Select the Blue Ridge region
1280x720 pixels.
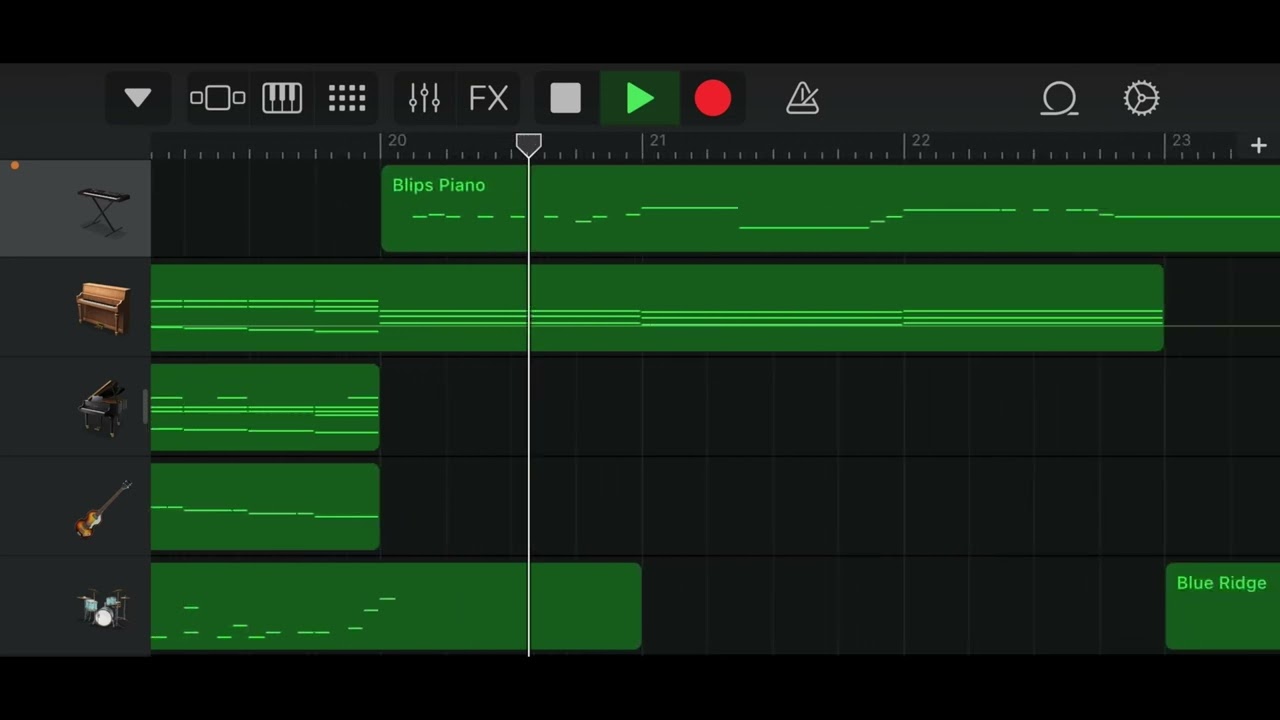1222,607
